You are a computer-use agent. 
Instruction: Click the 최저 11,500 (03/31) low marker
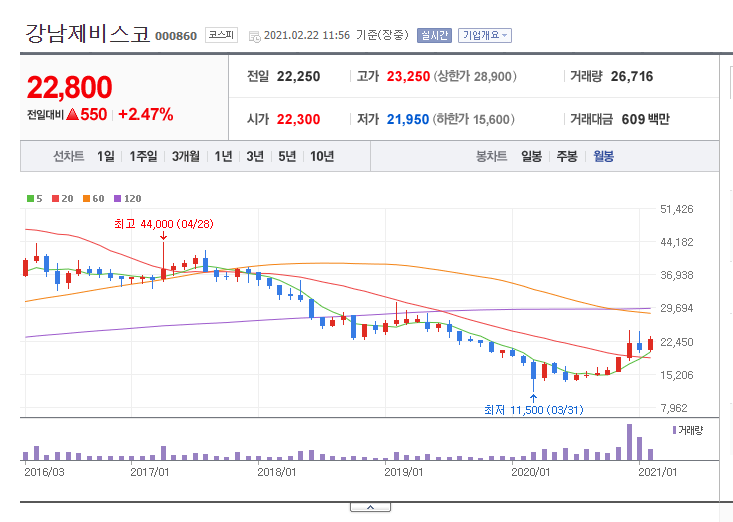(x=534, y=410)
